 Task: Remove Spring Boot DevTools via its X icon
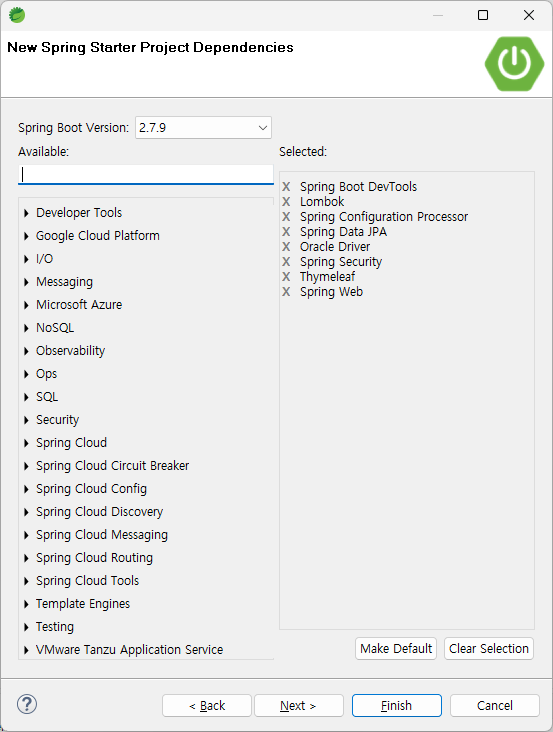tap(286, 187)
